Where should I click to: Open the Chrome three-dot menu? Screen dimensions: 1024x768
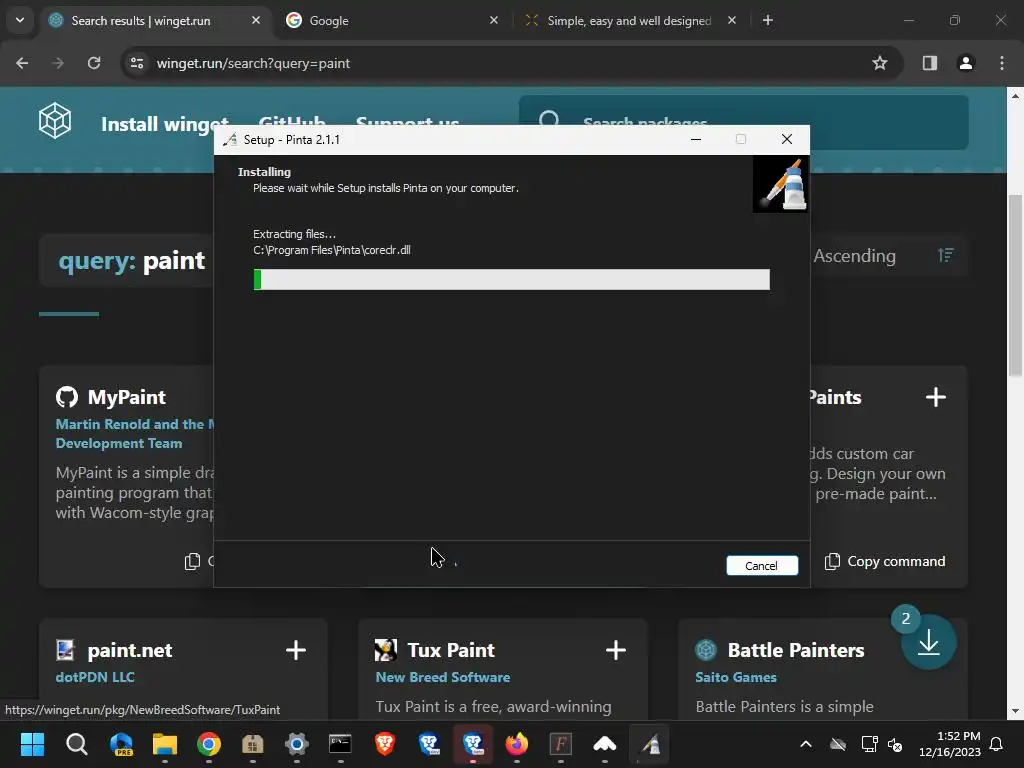[x=1002, y=63]
